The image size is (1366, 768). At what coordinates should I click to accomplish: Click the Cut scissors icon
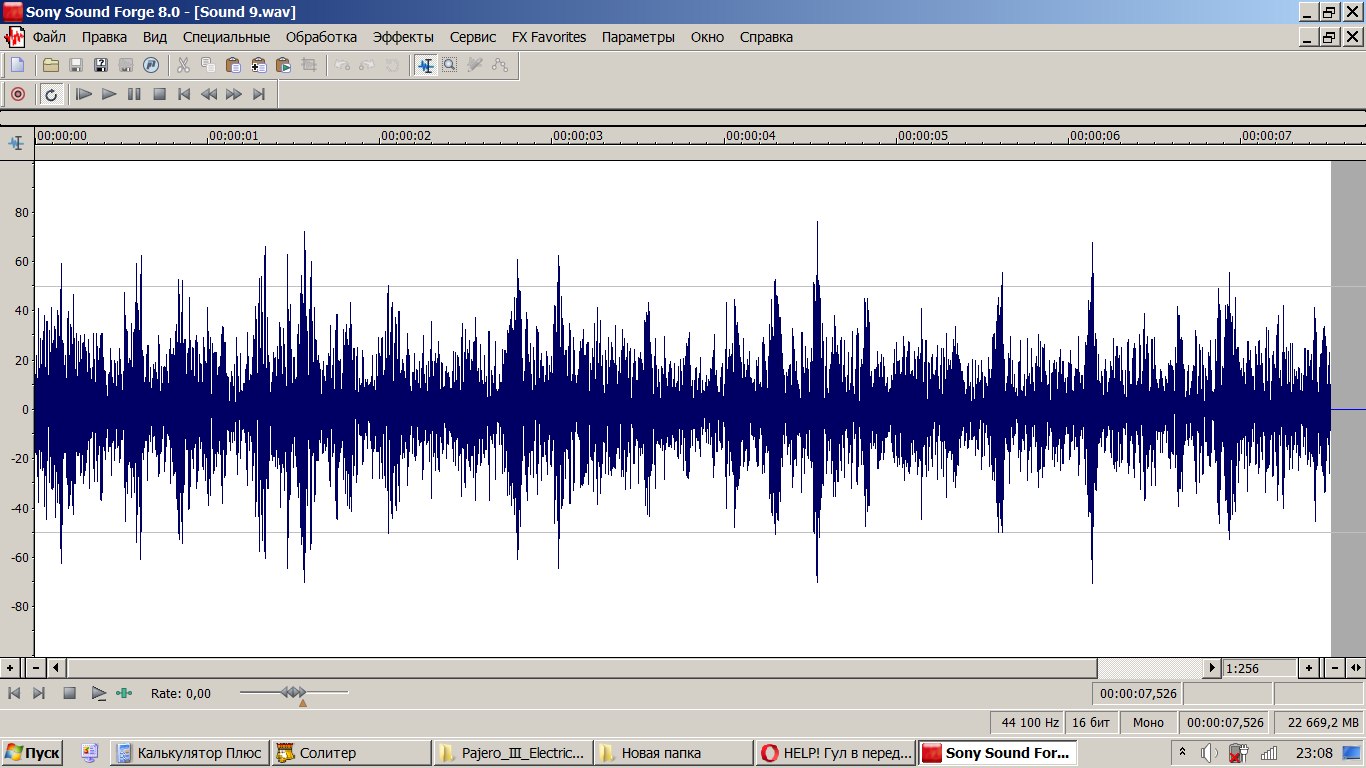point(183,65)
